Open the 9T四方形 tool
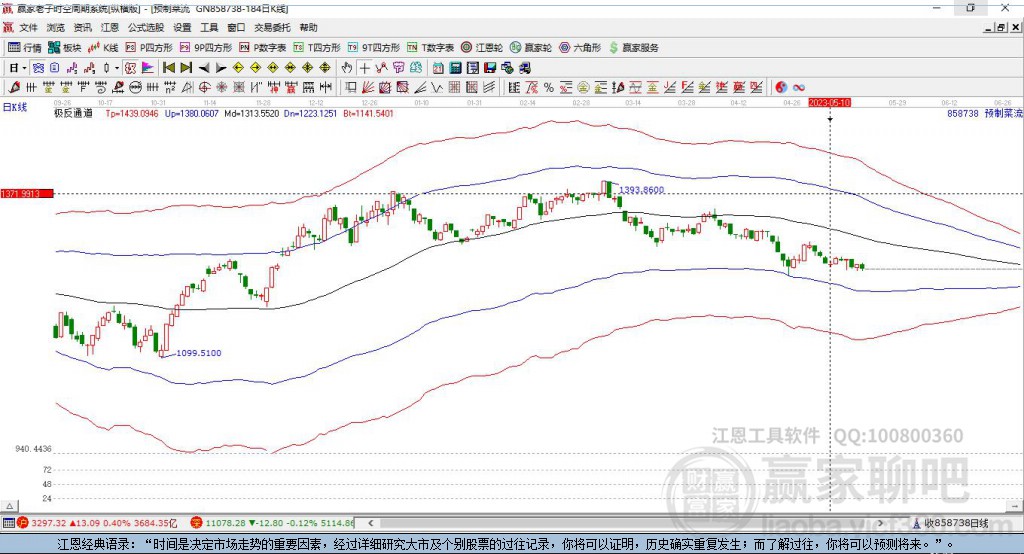This screenshot has height=554, width=1024. [x=373, y=48]
